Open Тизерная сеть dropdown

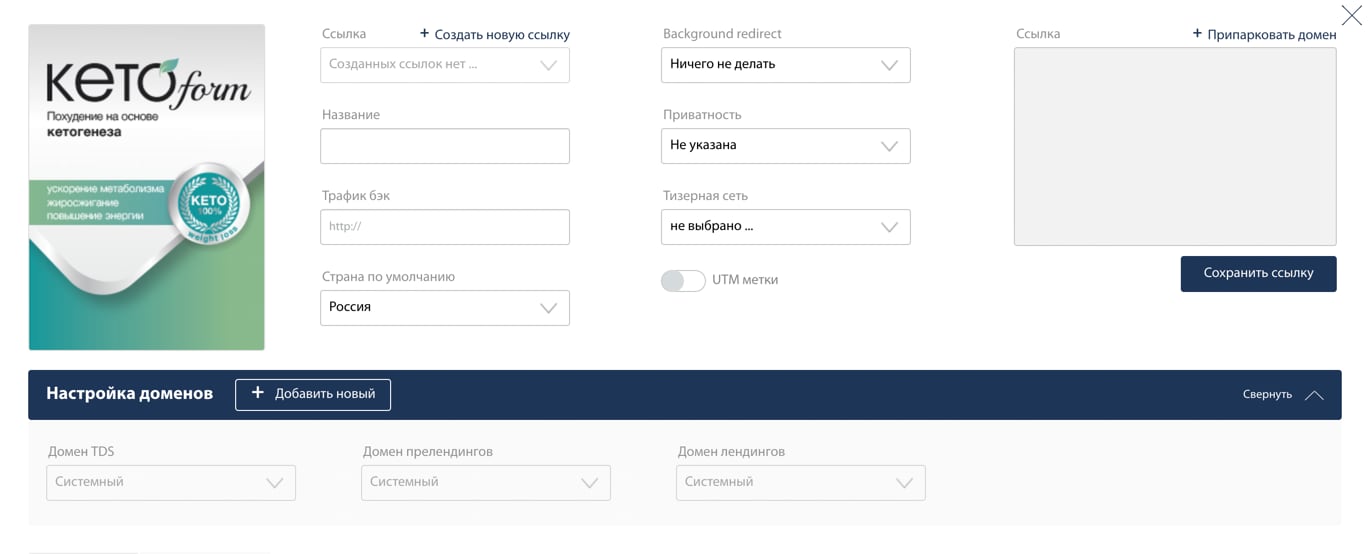click(x=785, y=227)
